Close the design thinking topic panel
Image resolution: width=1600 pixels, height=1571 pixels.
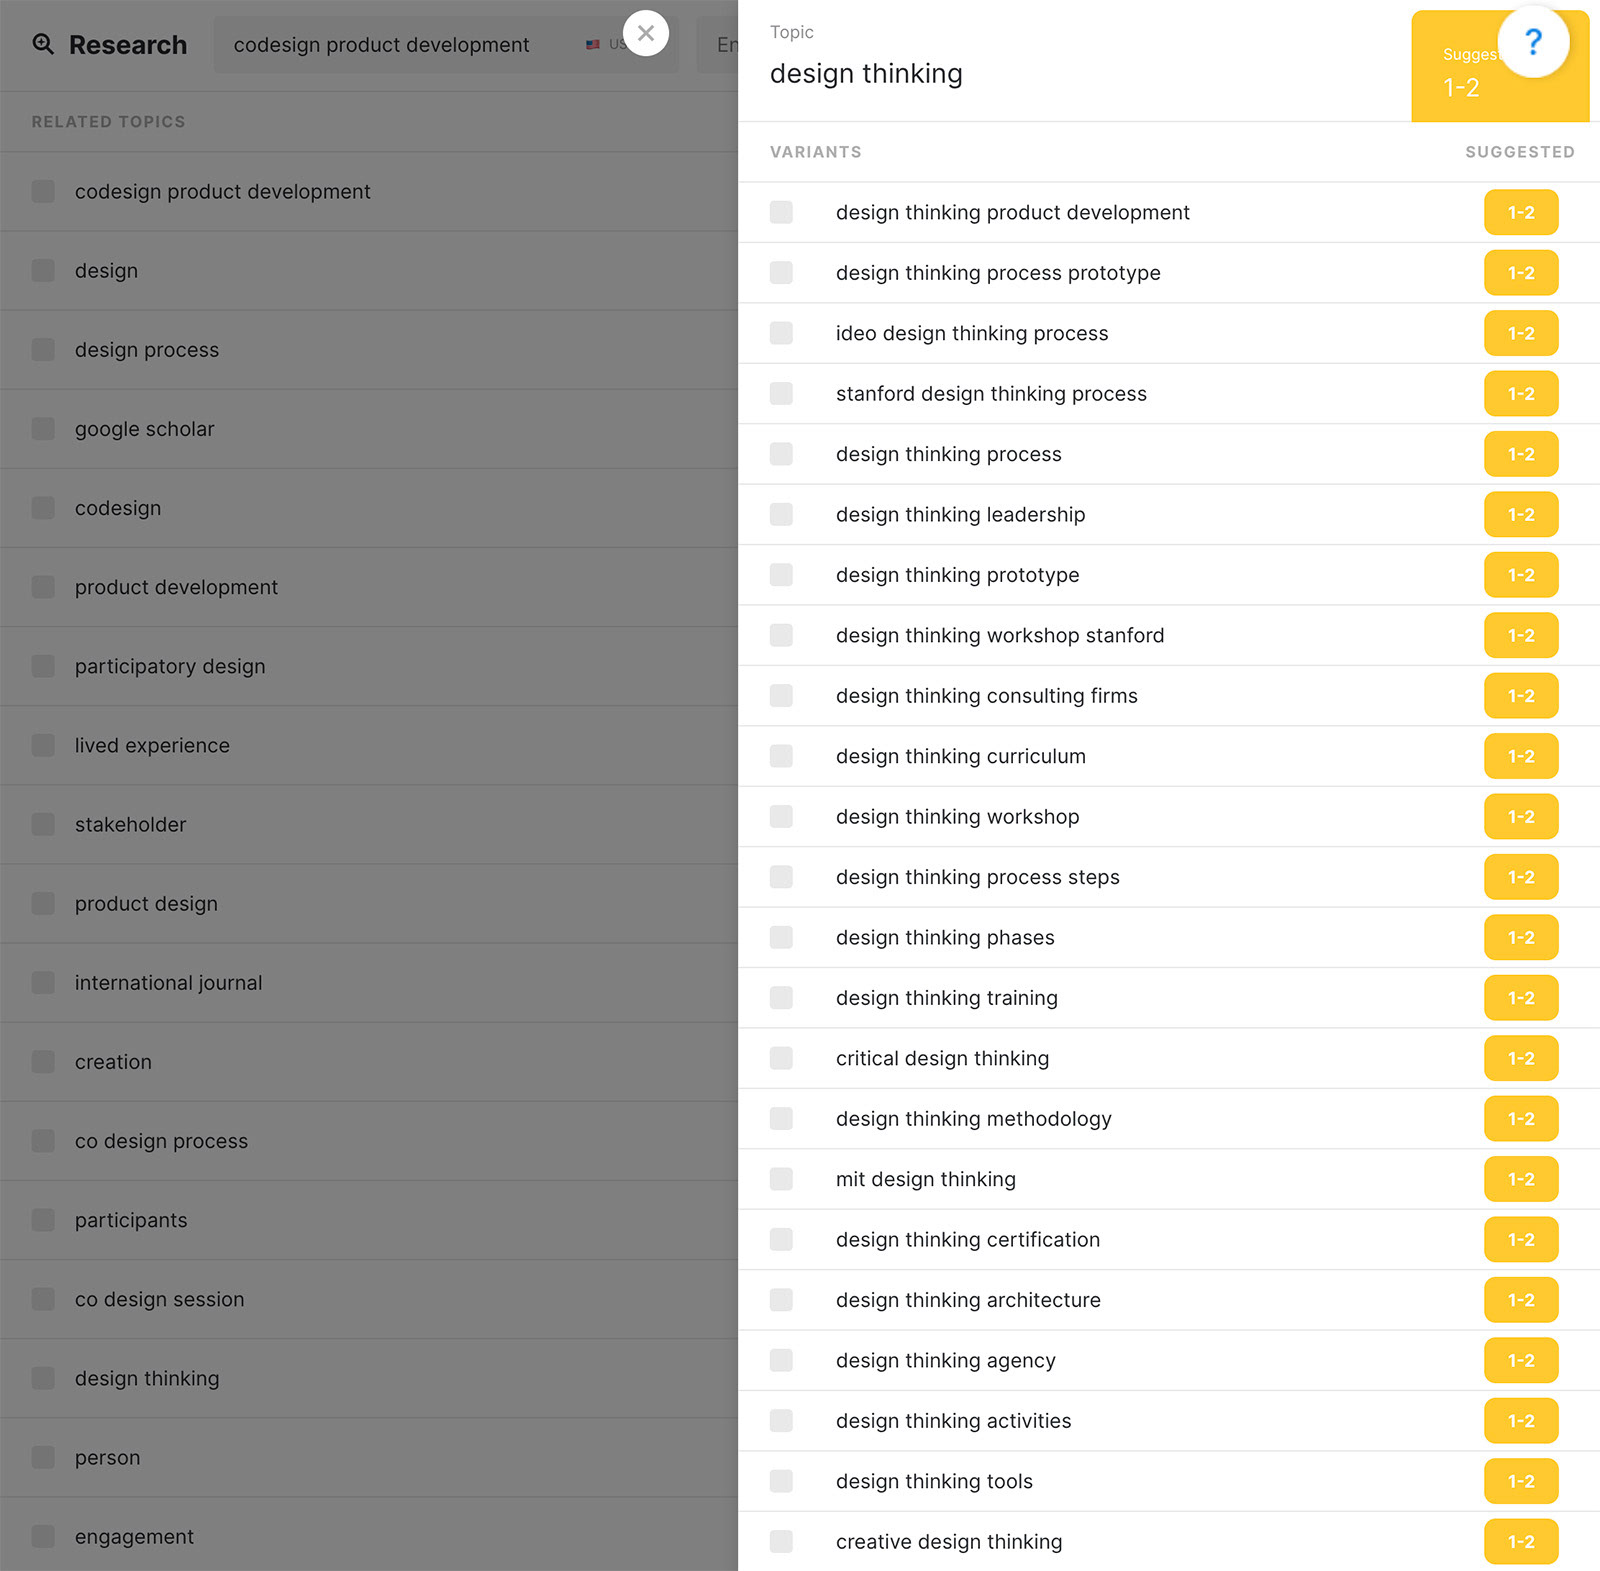tap(646, 33)
